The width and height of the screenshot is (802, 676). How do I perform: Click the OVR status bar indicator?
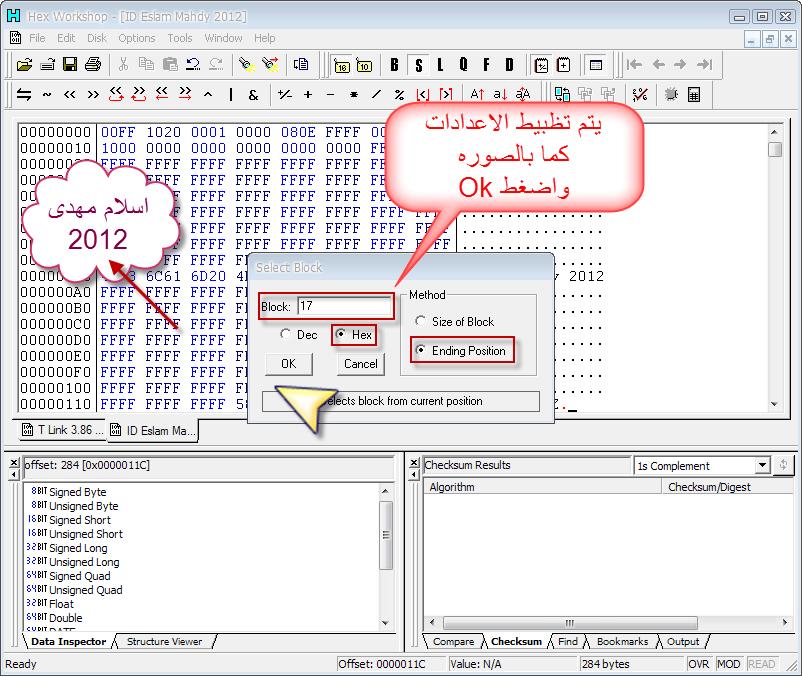pos(698,664)
